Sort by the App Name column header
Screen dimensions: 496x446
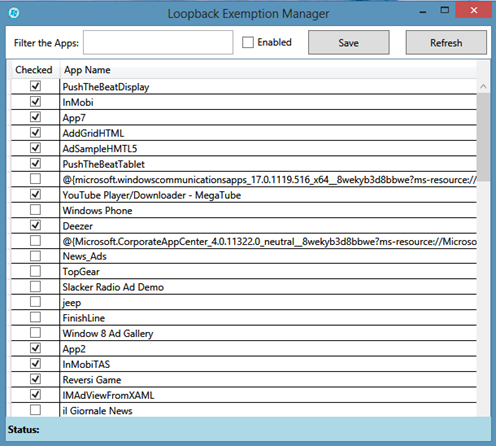pos(87,70)
